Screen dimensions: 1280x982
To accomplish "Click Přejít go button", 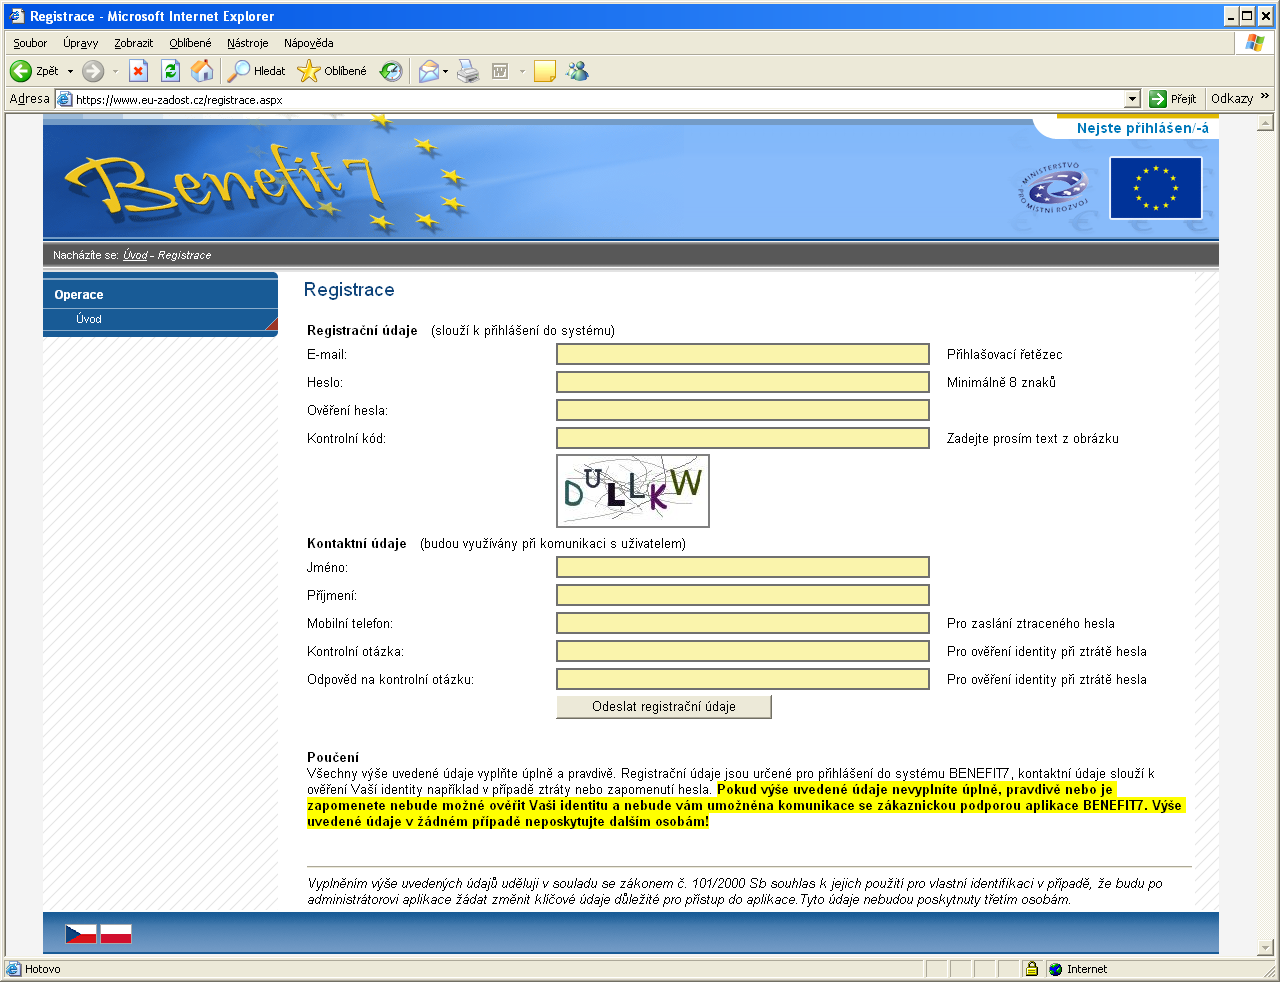I will click(x=1173, y=99).
